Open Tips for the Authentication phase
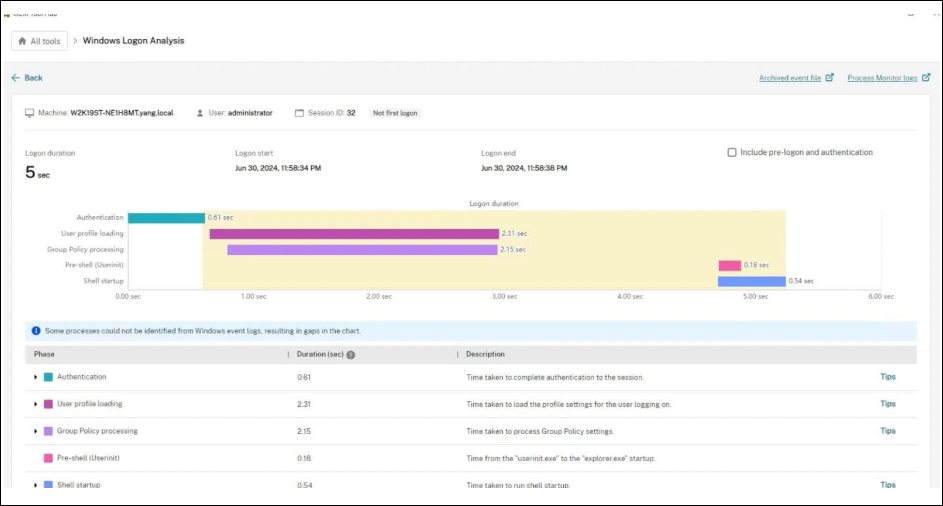Screen dimensions: 943x506 click(887, 377)
